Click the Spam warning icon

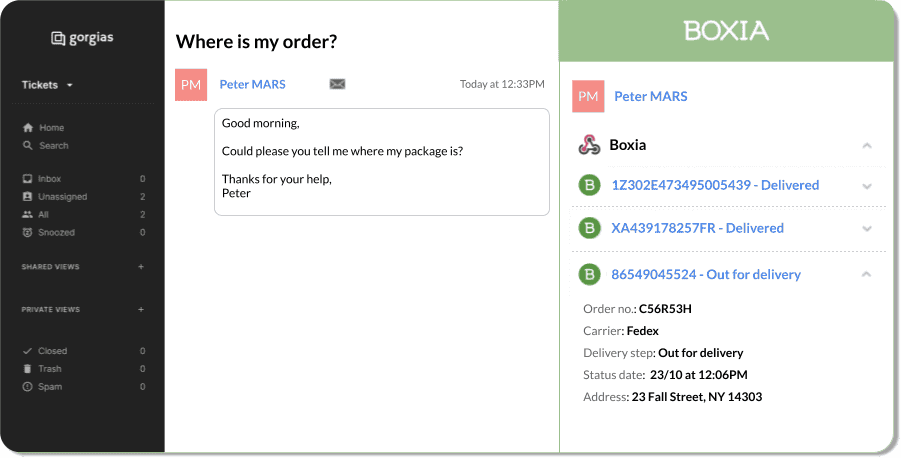27,387
